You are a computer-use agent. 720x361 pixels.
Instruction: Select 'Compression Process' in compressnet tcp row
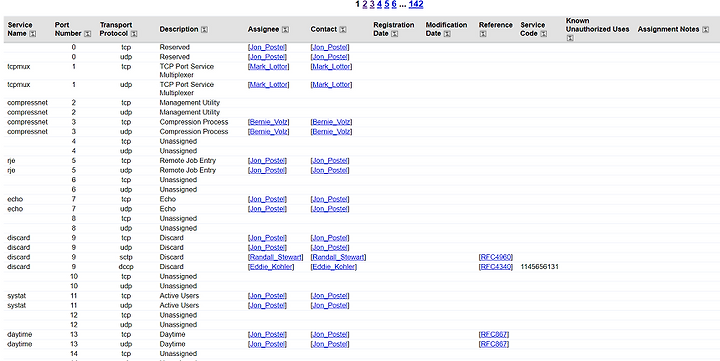pyautogui.click(x=194, y=122)
